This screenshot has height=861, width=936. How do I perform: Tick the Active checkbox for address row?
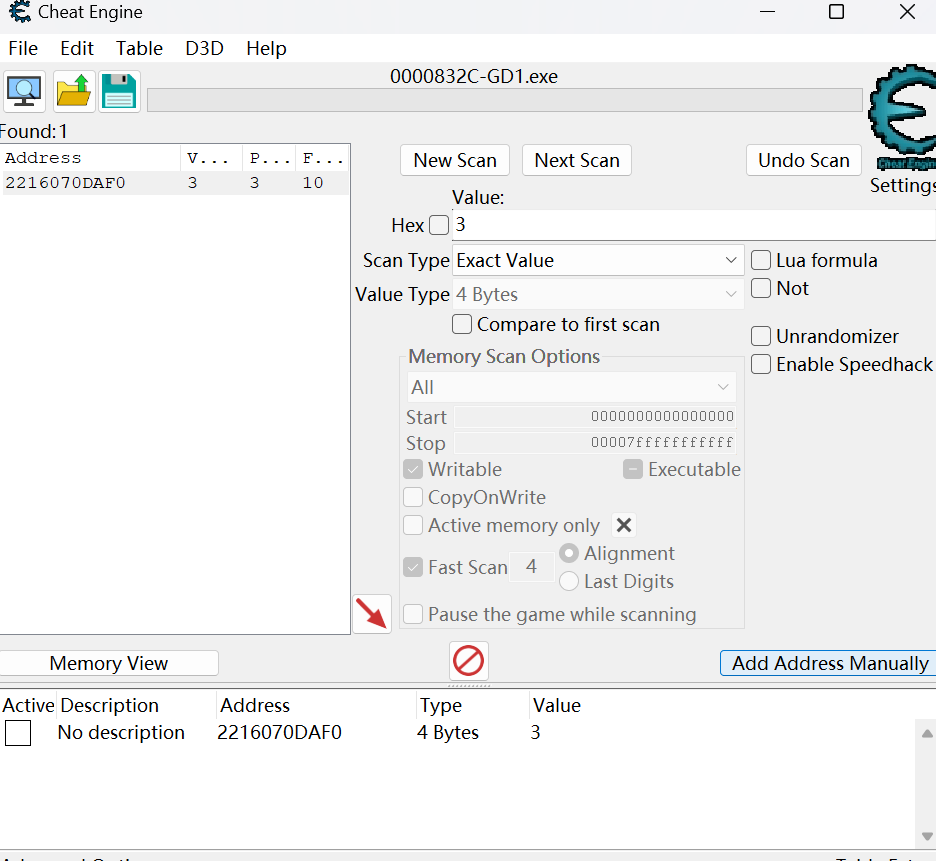18,733
